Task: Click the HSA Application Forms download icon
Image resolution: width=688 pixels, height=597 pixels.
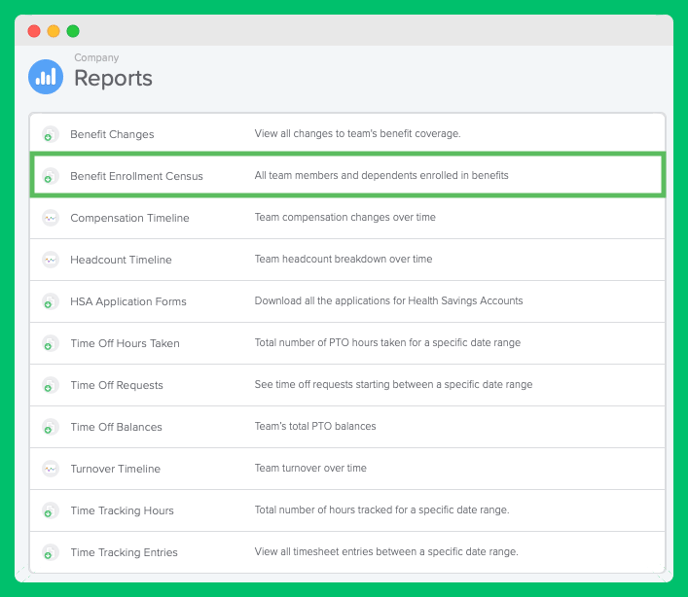Action: click(x=50, y=301)
